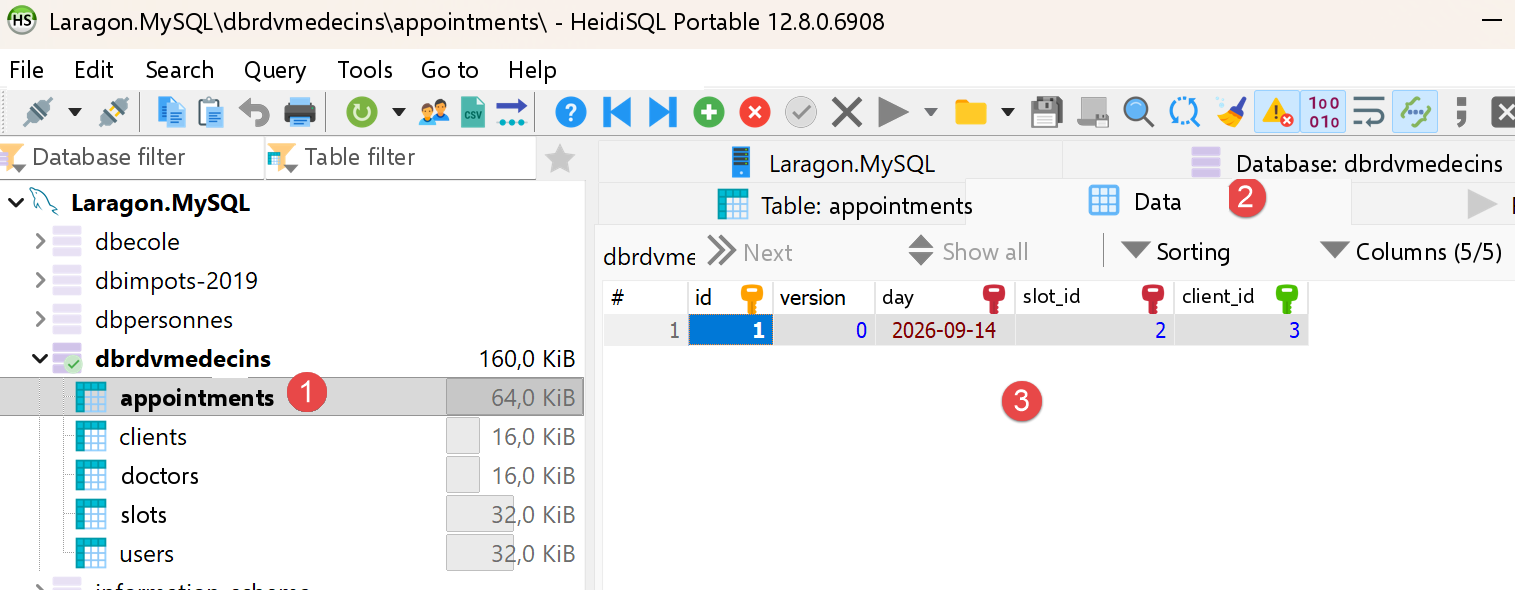Click the yellow folder load file icon
Image resolution: width=1515 pixels, height=590 pixels.
coord(970,112)
